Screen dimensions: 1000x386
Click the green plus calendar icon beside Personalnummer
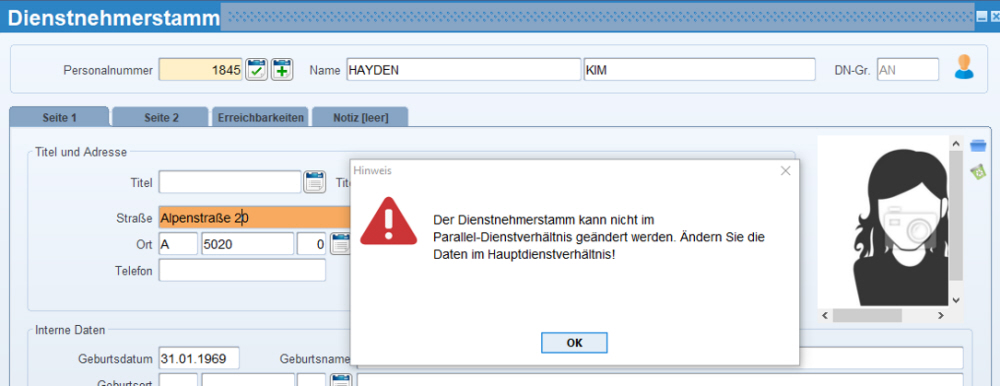[x=283, y=69]
